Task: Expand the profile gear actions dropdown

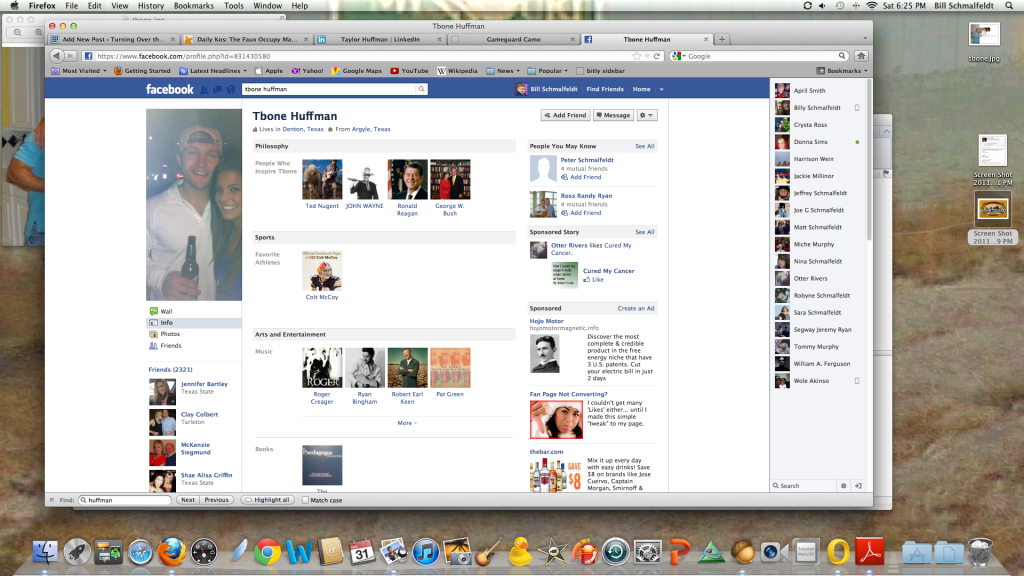Action: pos(647,115)
